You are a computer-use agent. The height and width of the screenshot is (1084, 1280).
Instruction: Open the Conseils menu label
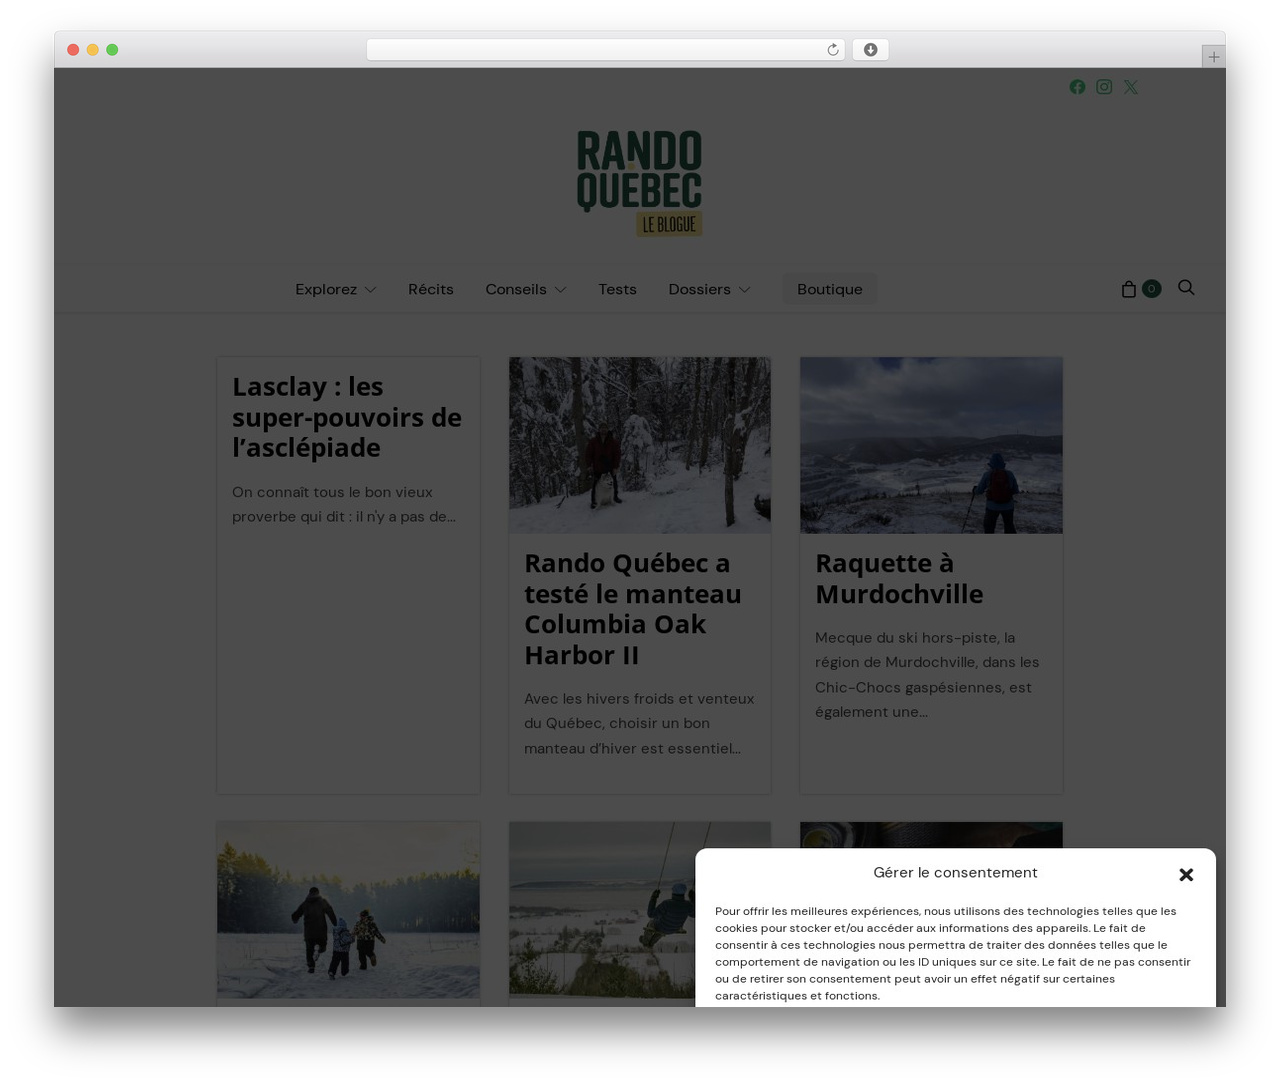[516, 289]
